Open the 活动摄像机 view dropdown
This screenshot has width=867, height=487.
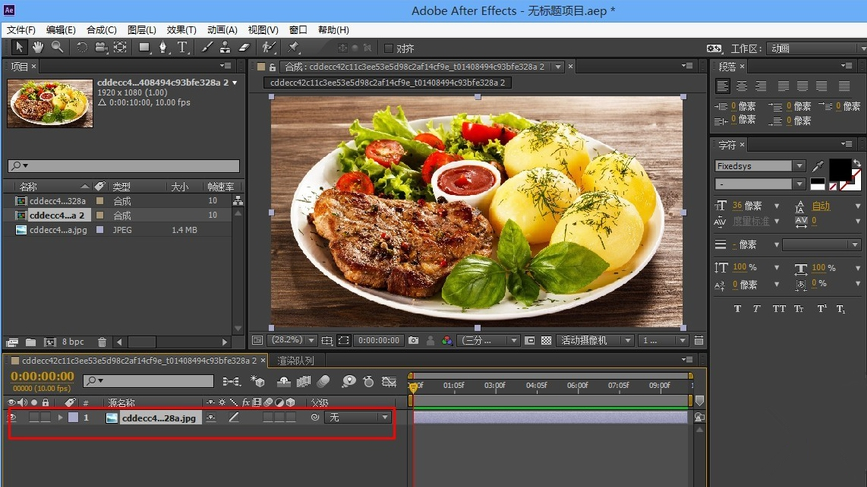tap(595, 340)
